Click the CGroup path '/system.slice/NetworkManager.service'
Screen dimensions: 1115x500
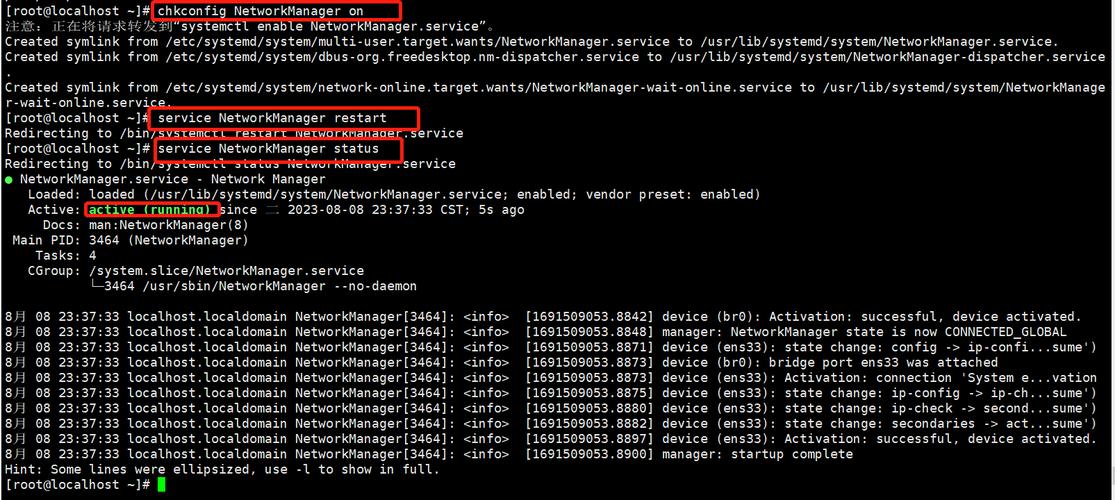click(x=226, y=271)
